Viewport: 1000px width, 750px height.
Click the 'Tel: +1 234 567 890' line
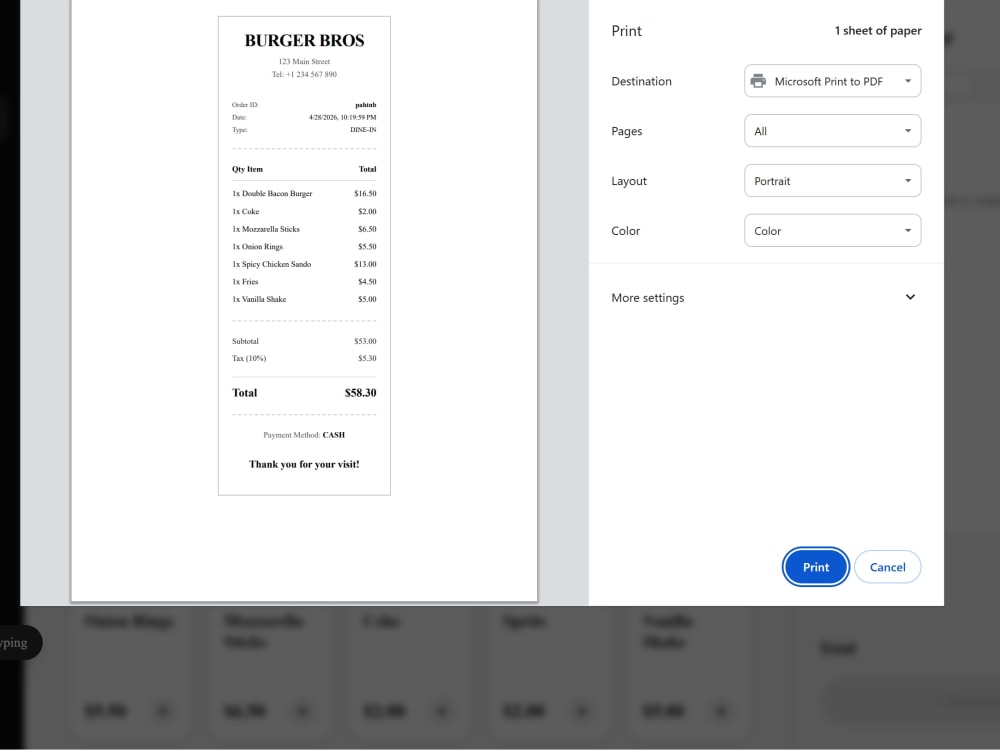304,74
